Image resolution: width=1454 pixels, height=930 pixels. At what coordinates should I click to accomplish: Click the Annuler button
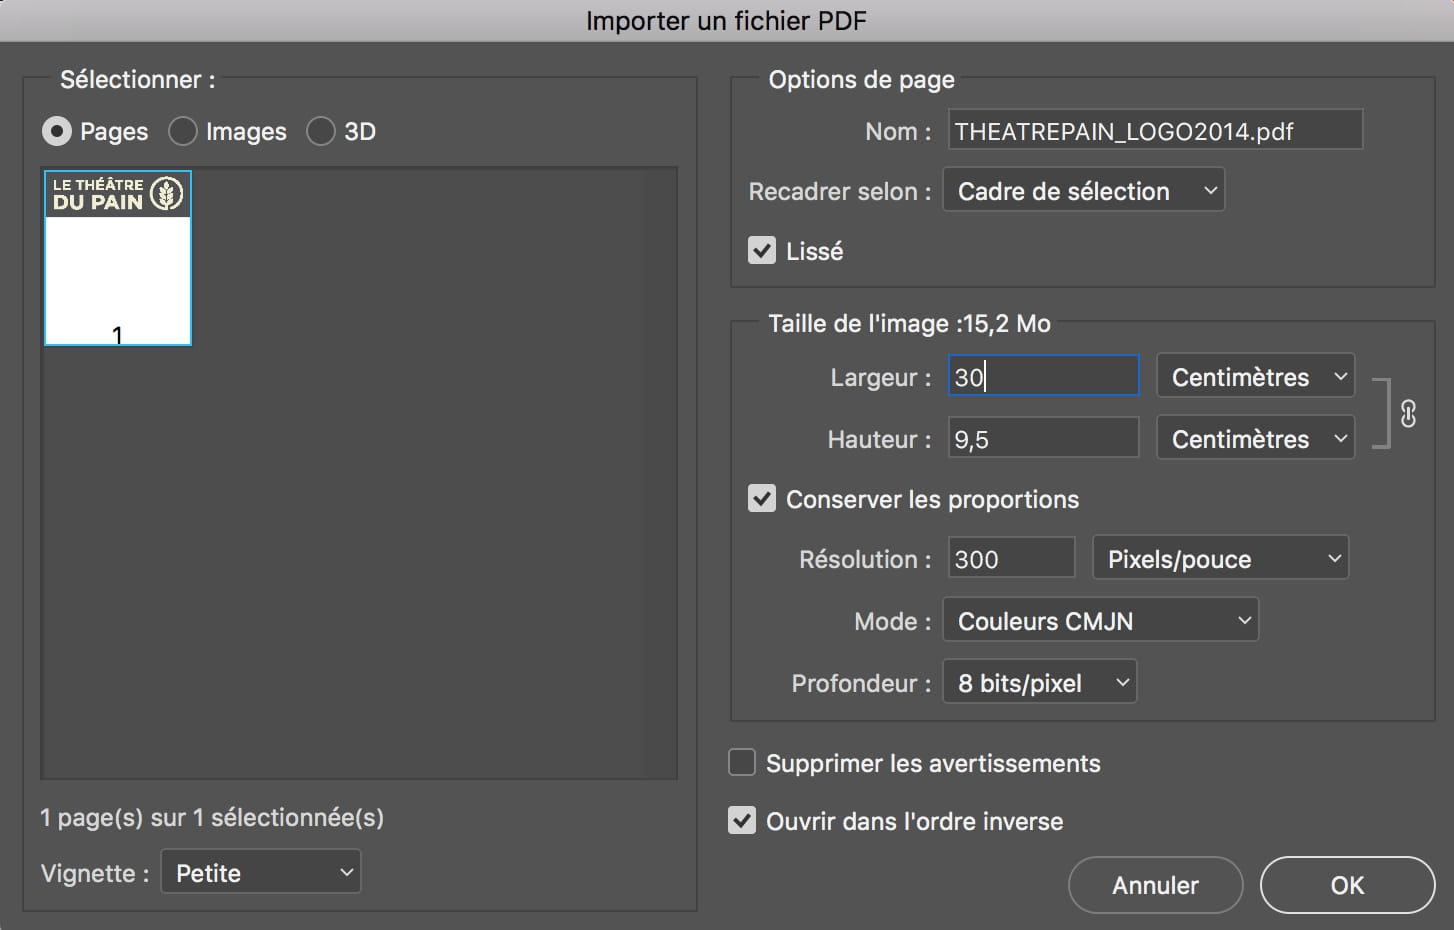click(1155, 885)
